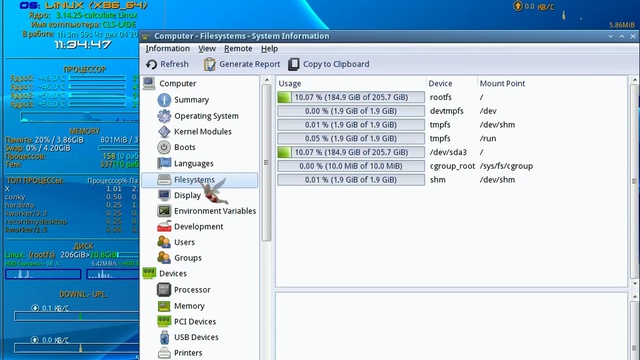The height and width of the screenshot is (360, 640).
Task: Select the shm device row
Action: [438, 180]
